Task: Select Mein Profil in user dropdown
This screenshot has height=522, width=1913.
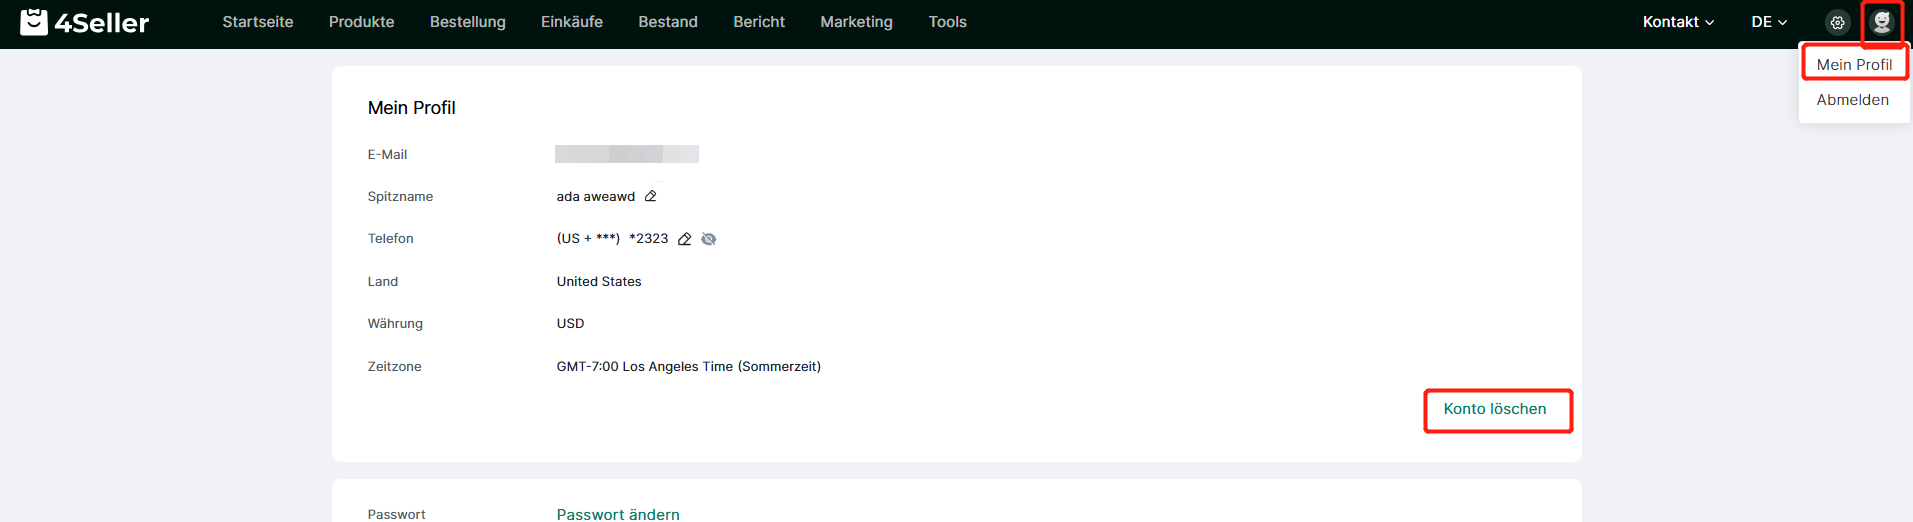Action: (1854, 64)
